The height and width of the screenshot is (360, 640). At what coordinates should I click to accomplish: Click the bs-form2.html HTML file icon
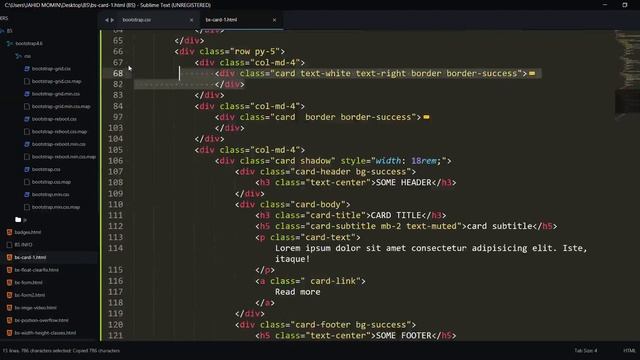[x=9, y=295]
